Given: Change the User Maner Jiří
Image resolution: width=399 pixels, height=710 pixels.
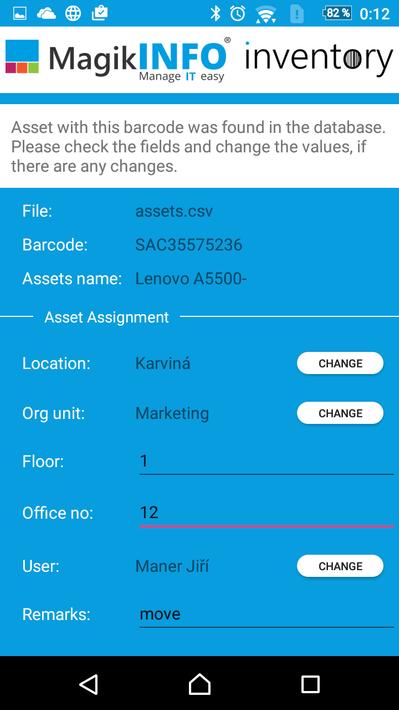Looking at the screenshot, I should tap(340, 566).
